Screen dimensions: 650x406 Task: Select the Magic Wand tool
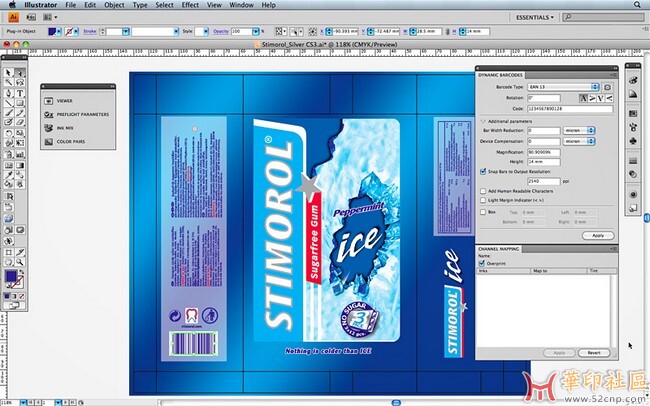tap(8, 83)
